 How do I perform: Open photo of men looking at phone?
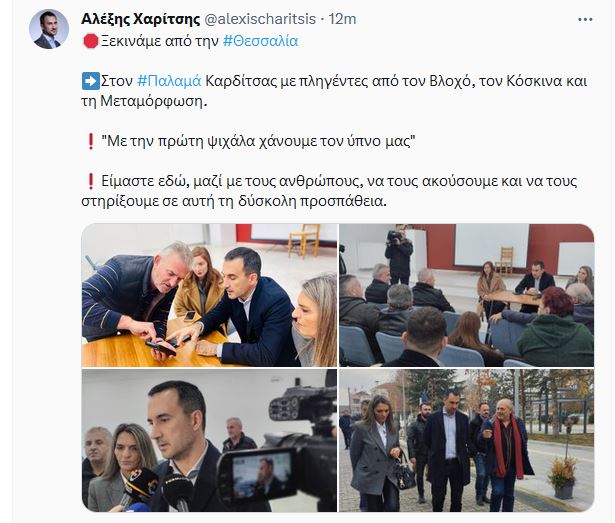click(209, 295)
